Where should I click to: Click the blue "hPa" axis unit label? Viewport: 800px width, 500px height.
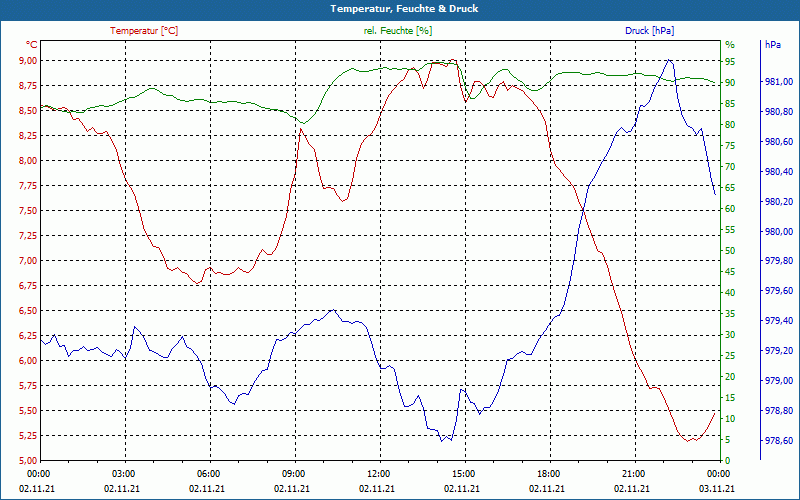[772, 45]
